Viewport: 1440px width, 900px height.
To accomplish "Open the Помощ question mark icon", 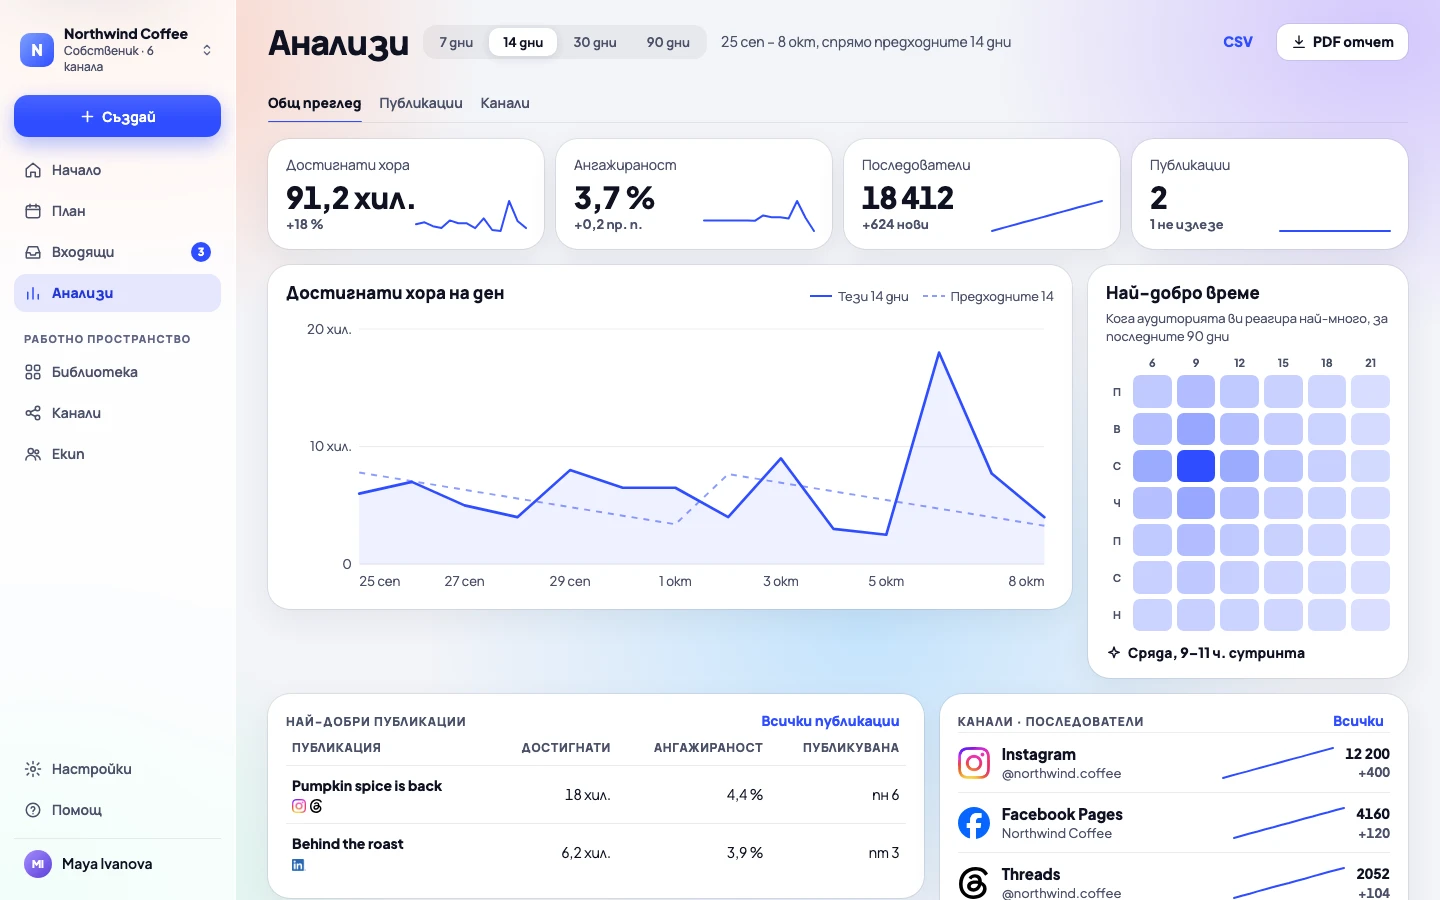I will [33, 810].
